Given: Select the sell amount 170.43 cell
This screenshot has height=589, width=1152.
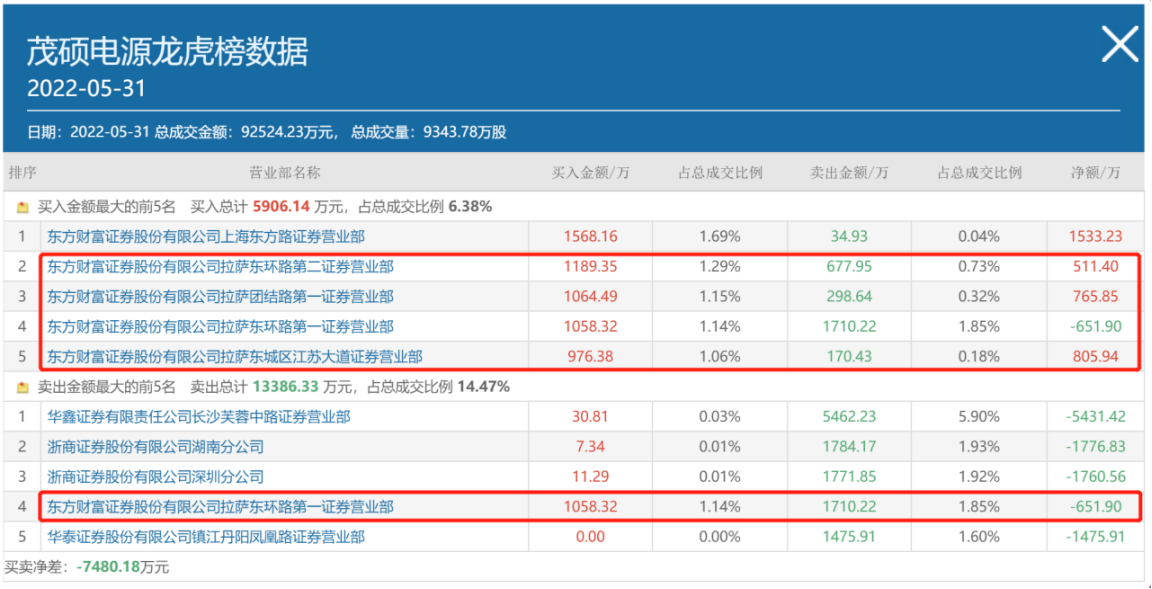Looking at the screenshot, I should (849, 357).
